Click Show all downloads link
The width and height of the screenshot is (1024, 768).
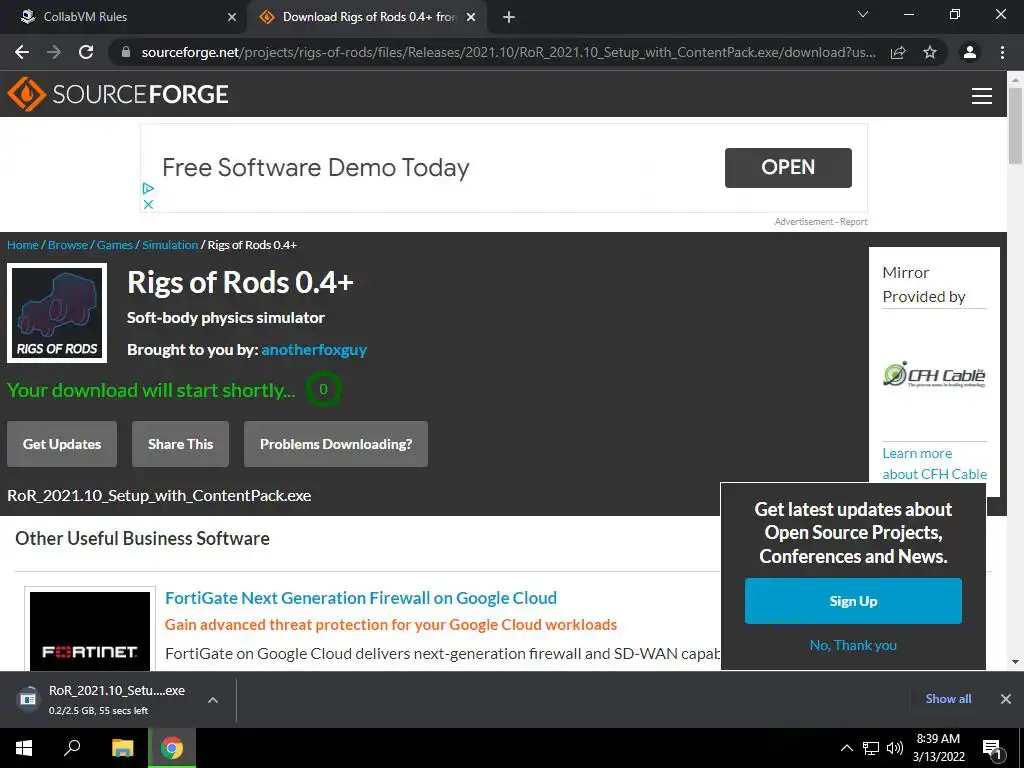point(948,699)
